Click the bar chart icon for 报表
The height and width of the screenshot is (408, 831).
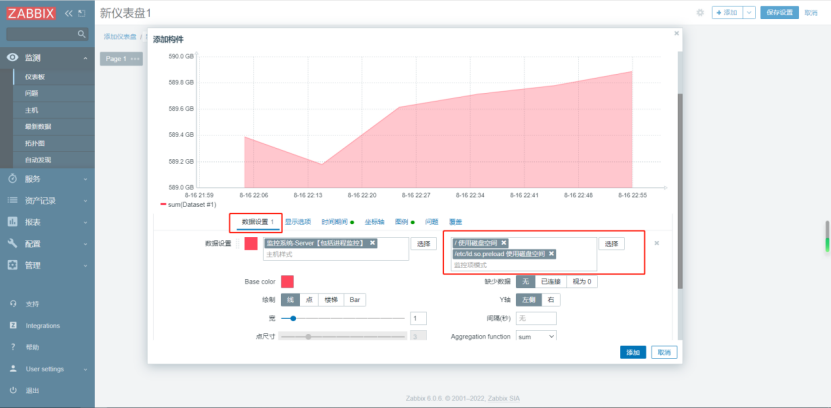click(13, 222)
